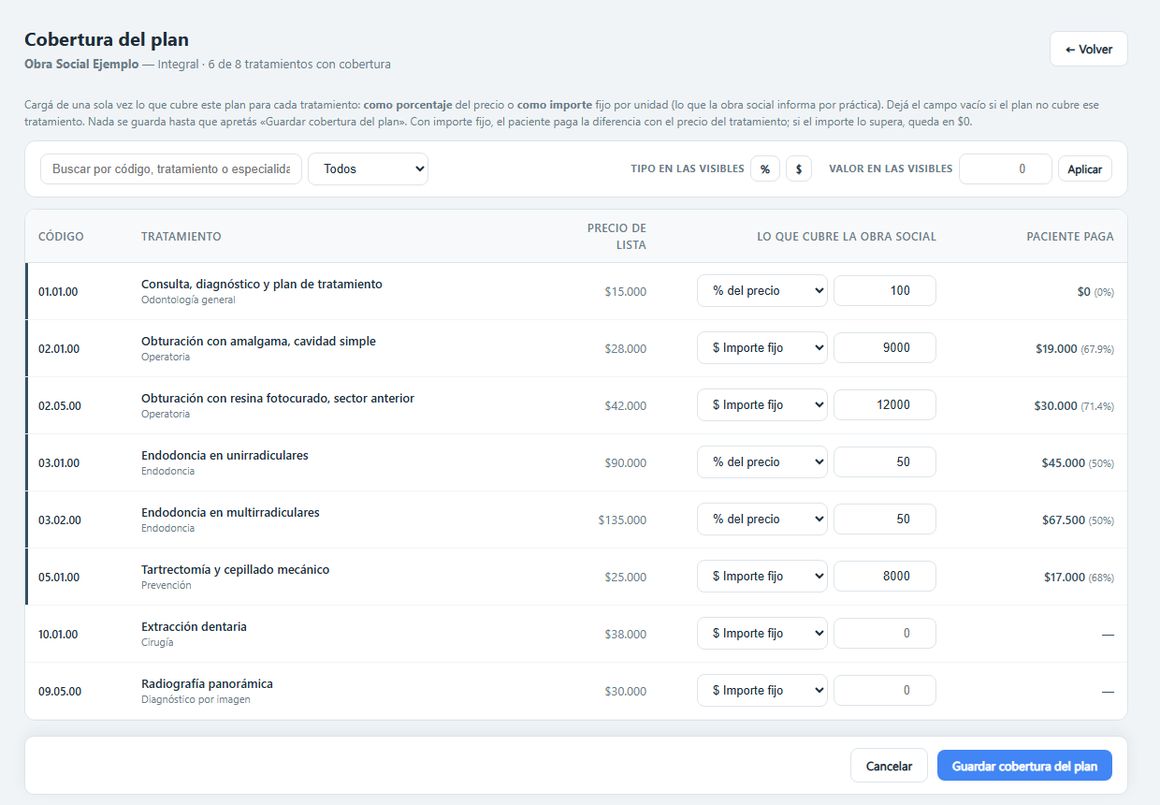Click the code 01.01.00
This screenshot has width=1160, height=805.
[58, 292]
